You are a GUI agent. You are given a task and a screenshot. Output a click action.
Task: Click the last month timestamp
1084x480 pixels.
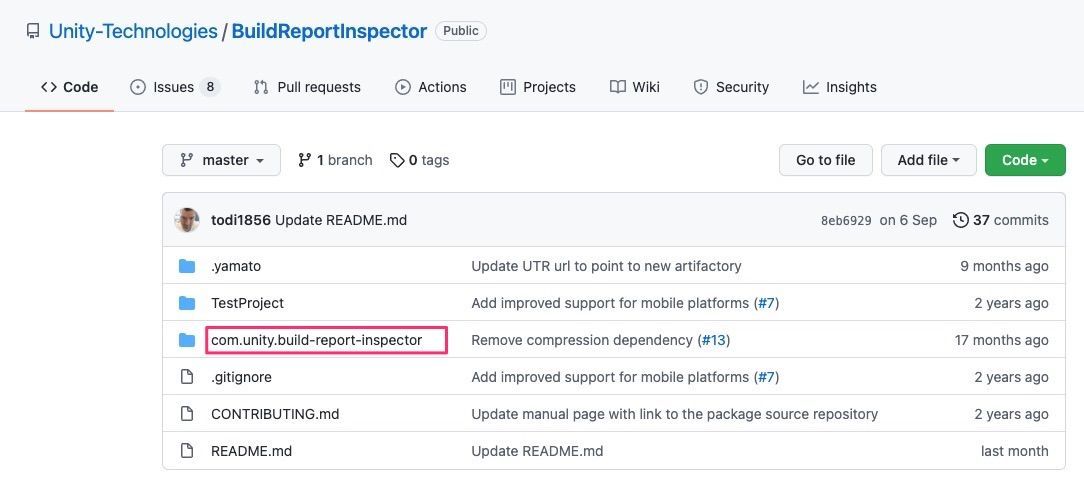[1015, 452]
